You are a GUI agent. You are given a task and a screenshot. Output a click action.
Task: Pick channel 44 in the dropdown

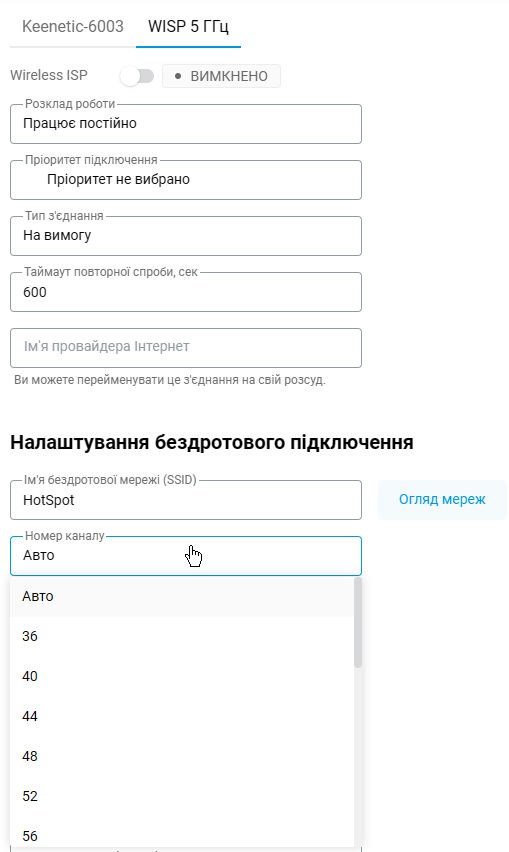tap(181, 717)
